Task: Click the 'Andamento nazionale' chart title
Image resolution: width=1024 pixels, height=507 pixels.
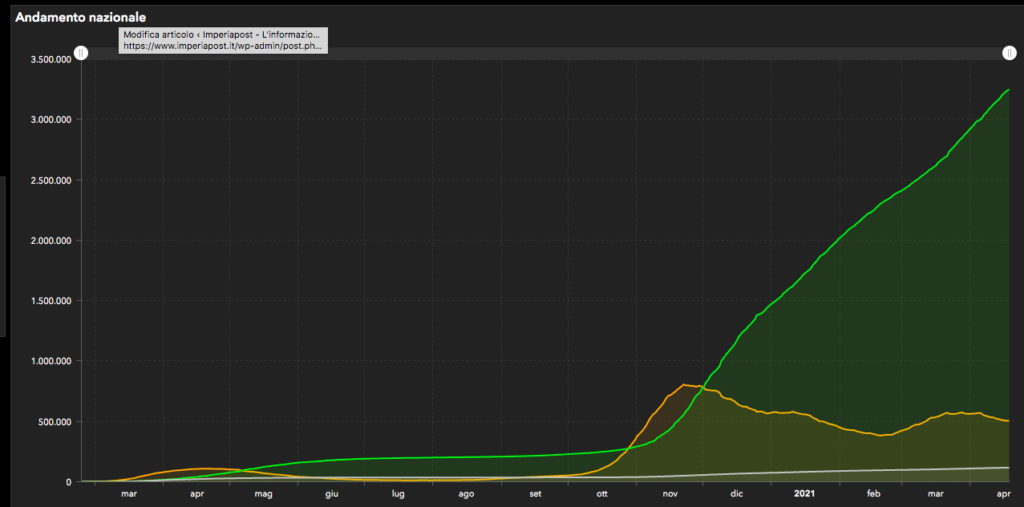Action: (80, 18)
